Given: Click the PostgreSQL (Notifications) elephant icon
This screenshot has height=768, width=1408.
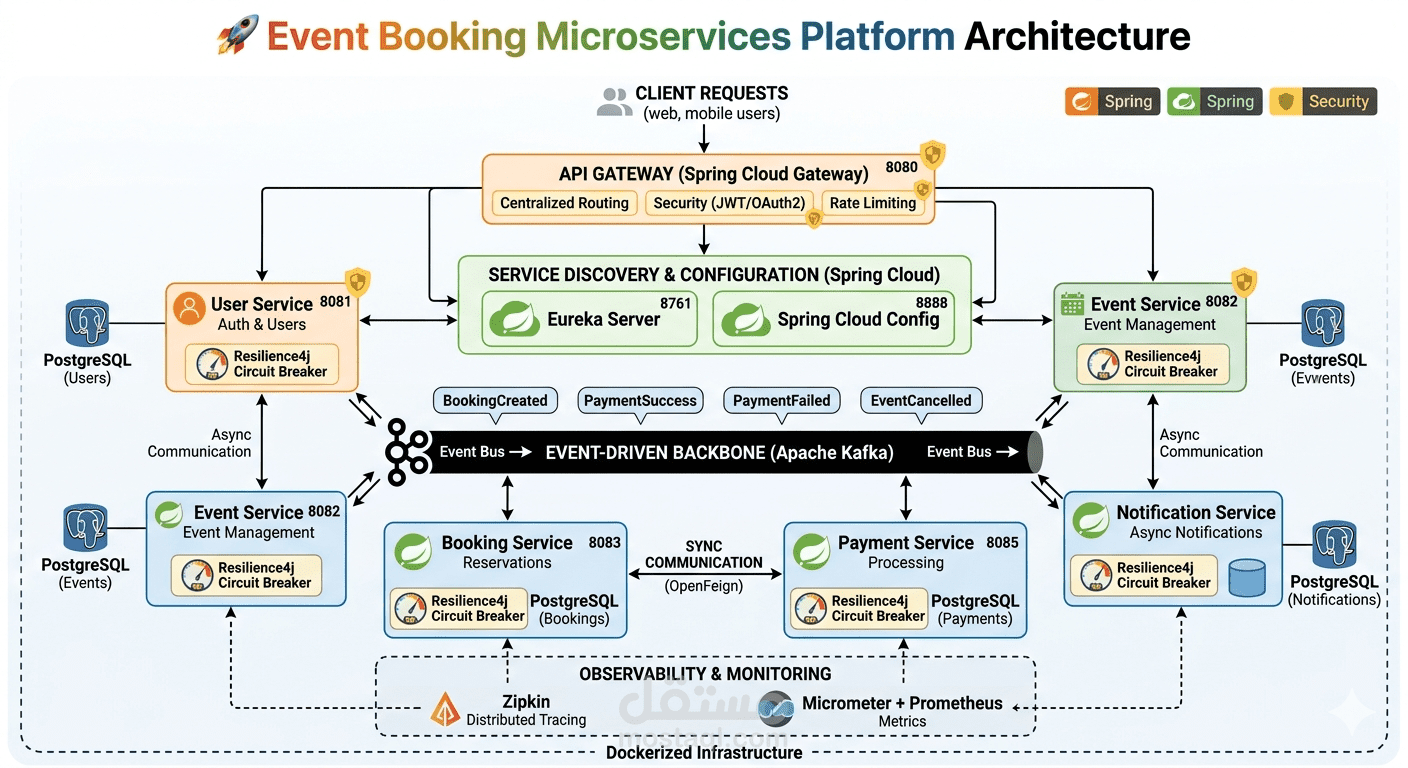Looking at the screenshot, I should (x=1334, y=545).
